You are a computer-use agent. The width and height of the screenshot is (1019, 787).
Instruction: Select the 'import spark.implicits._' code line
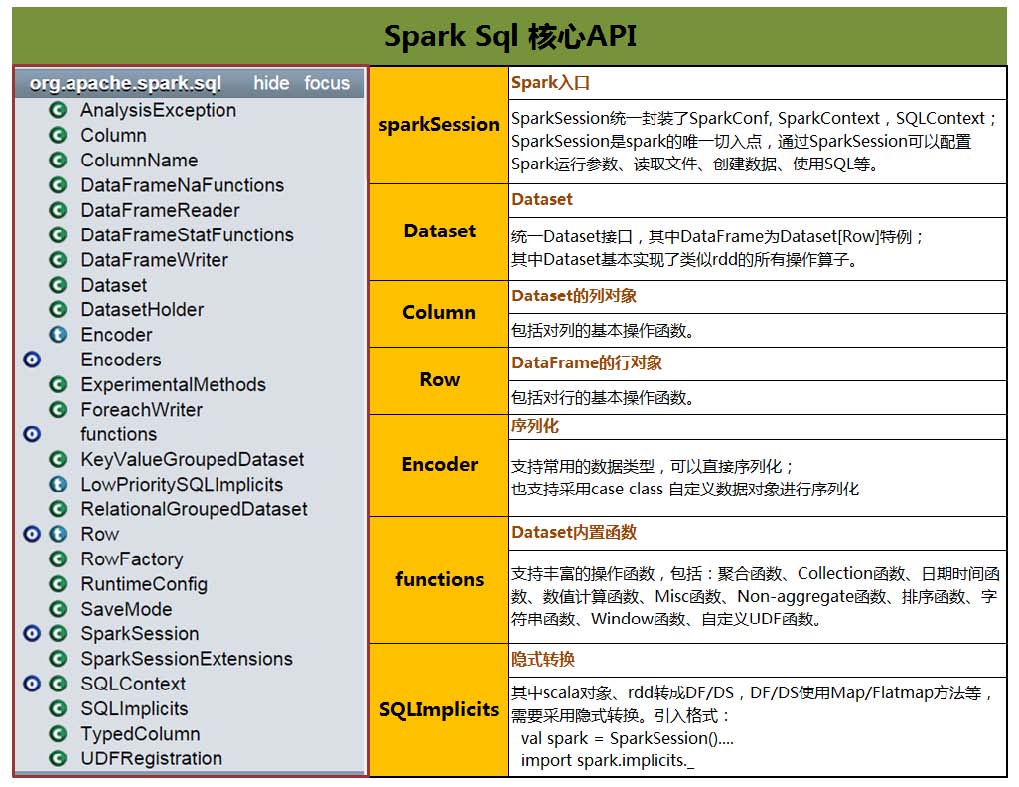click(x=607, y=760)
